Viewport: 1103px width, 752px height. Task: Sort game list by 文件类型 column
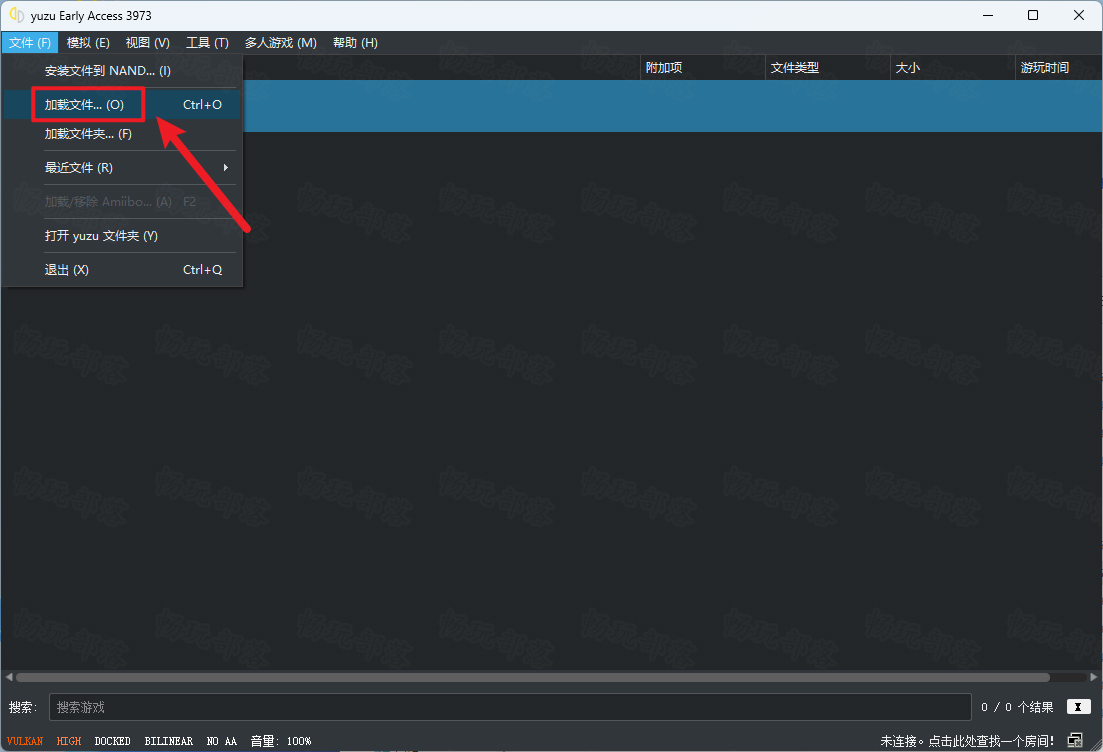click(x=827, y=68)
